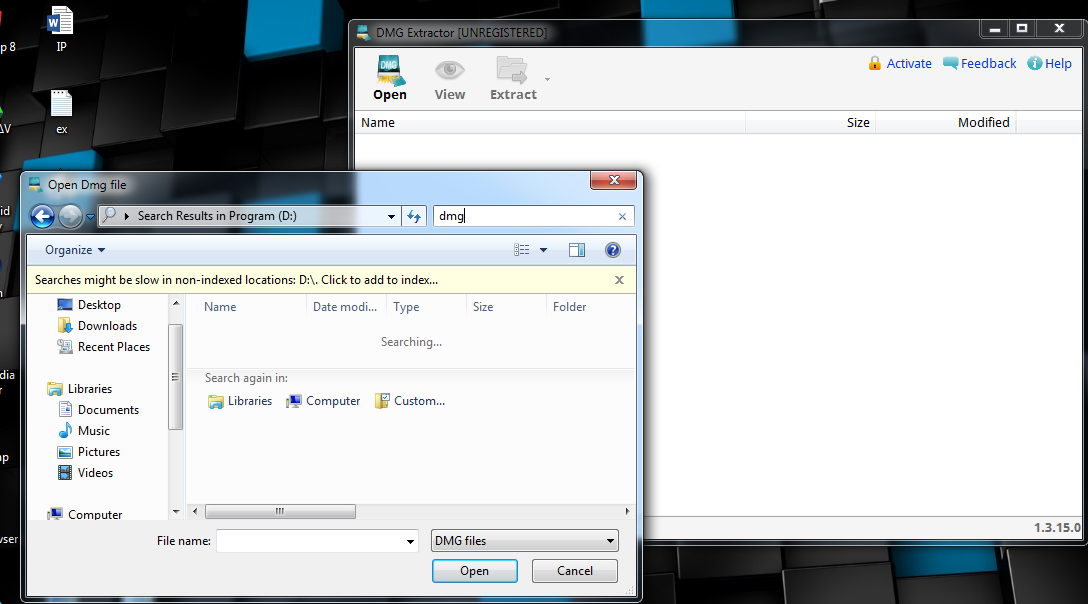
Task: Dismiss the yellow search info bar
Action: pos(620,280)
